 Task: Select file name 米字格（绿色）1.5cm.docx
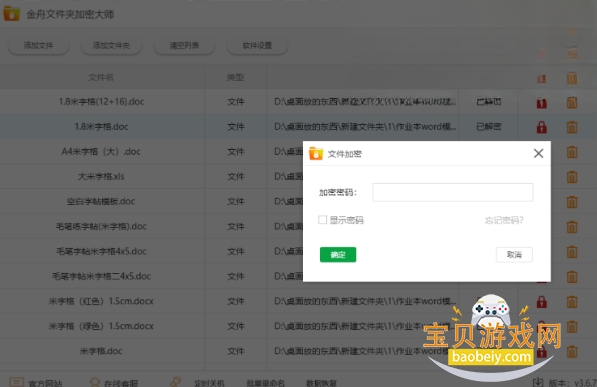coord(101,326)
